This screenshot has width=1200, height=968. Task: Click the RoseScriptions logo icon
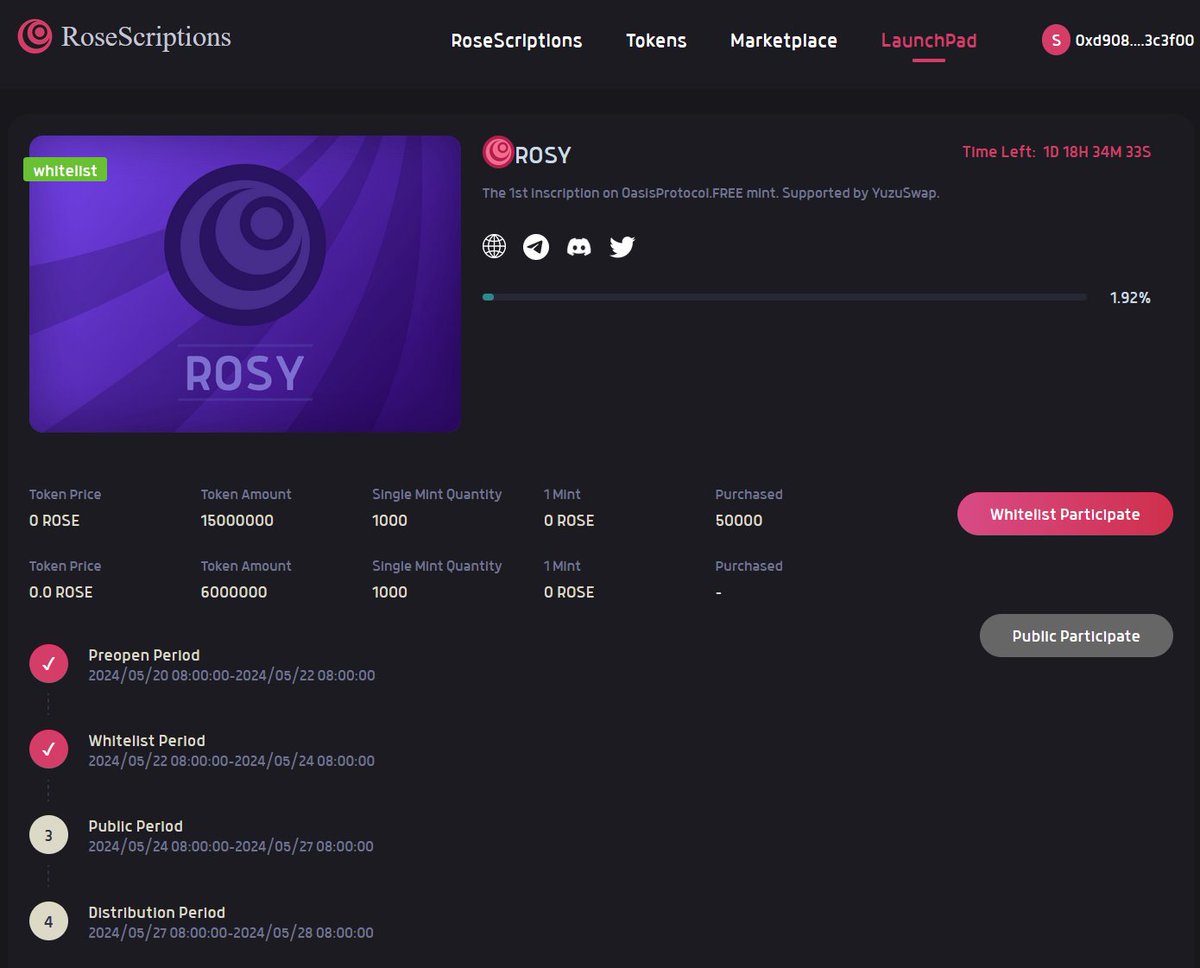coord(35,37)
